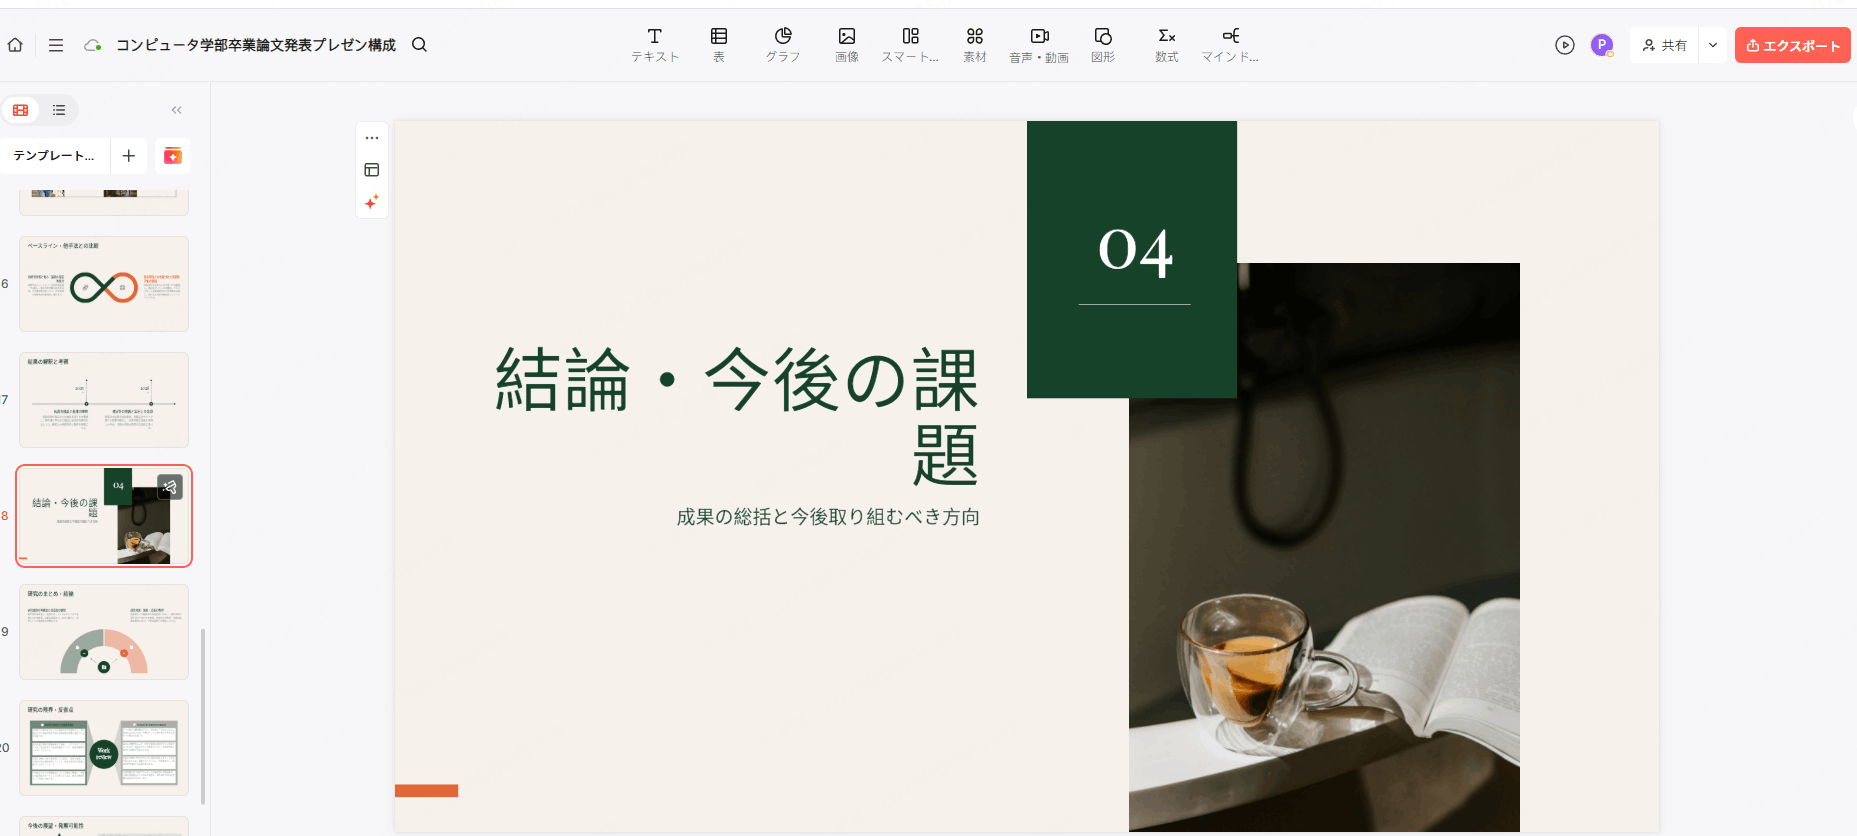Screen dimensions: 1857x836
Task: Open search with the magnifier icon
Action: pos(419,45)
